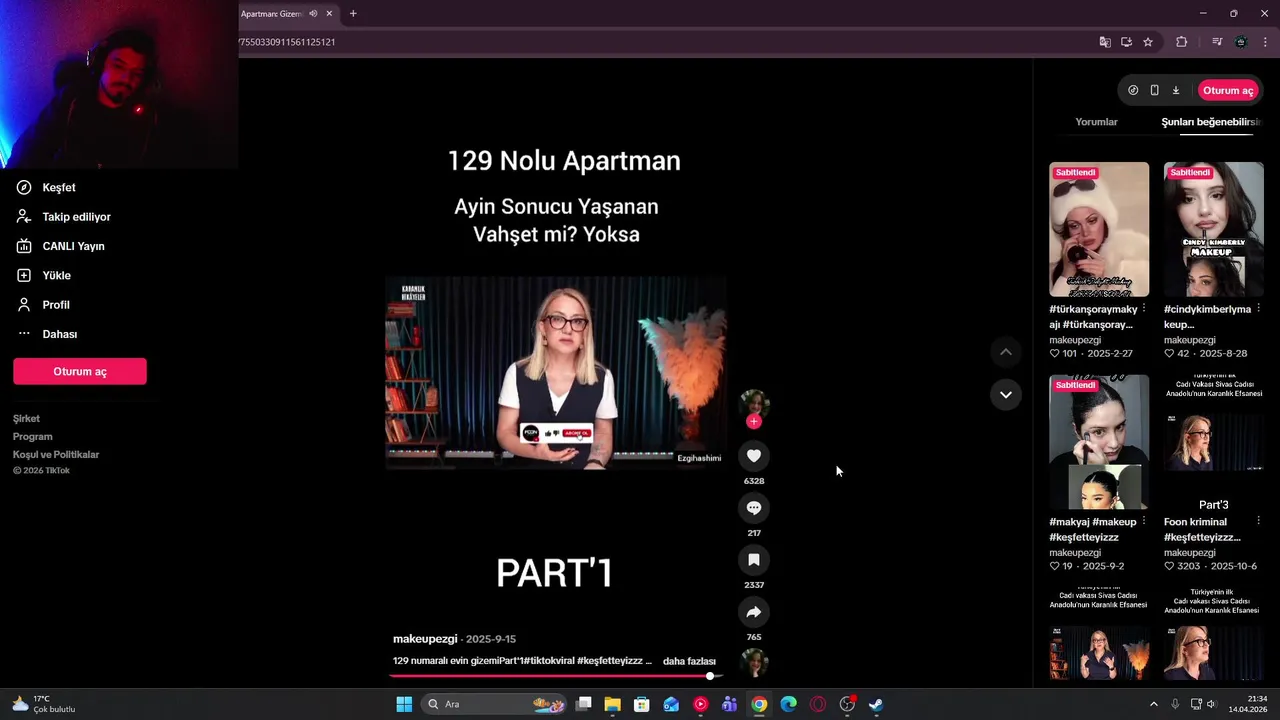Follow creator with the red plus badge
Screen dimensions: 1280x720
[754, 421]
